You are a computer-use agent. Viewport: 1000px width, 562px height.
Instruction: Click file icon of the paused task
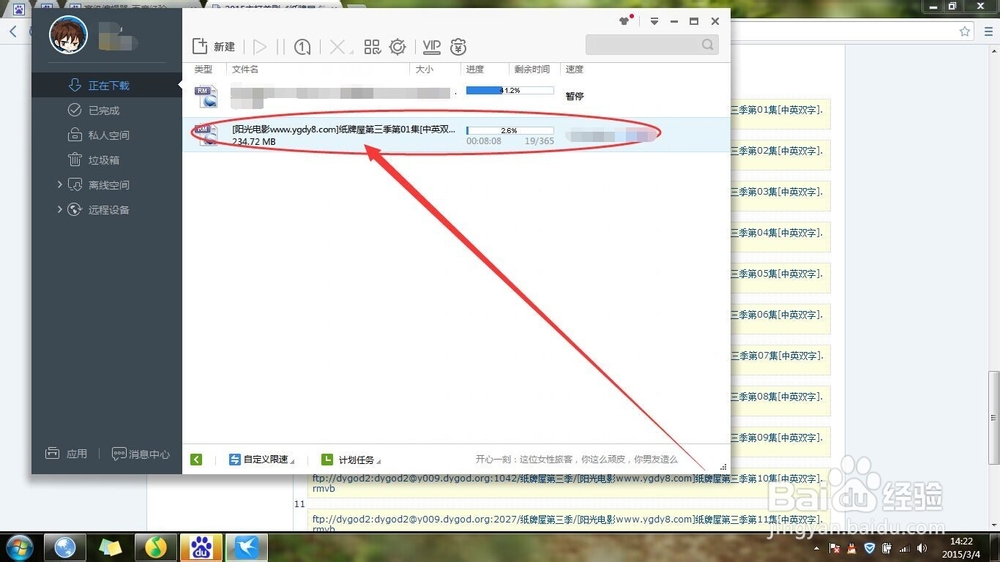pos(206,96)
